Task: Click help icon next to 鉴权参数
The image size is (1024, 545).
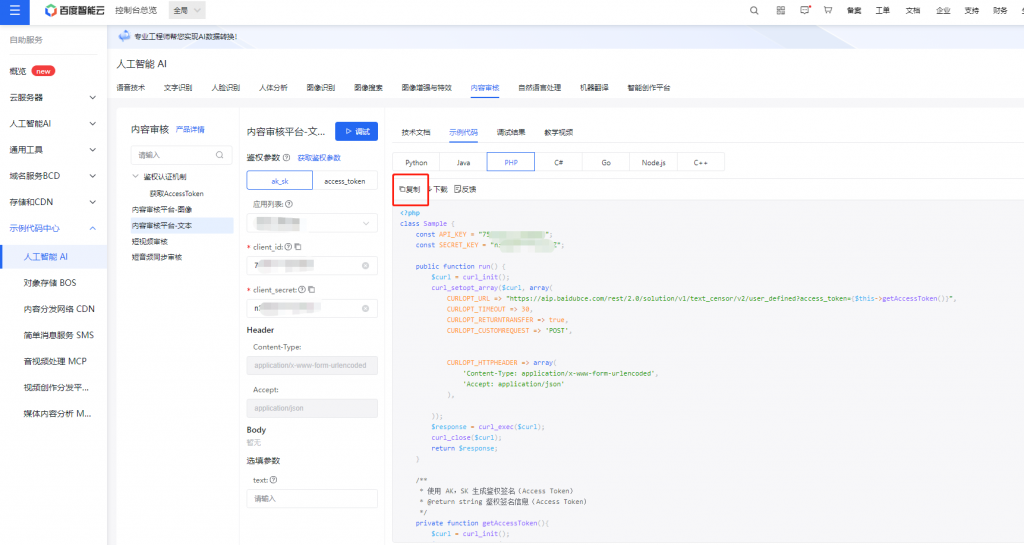Action: (x=287, y=158)
